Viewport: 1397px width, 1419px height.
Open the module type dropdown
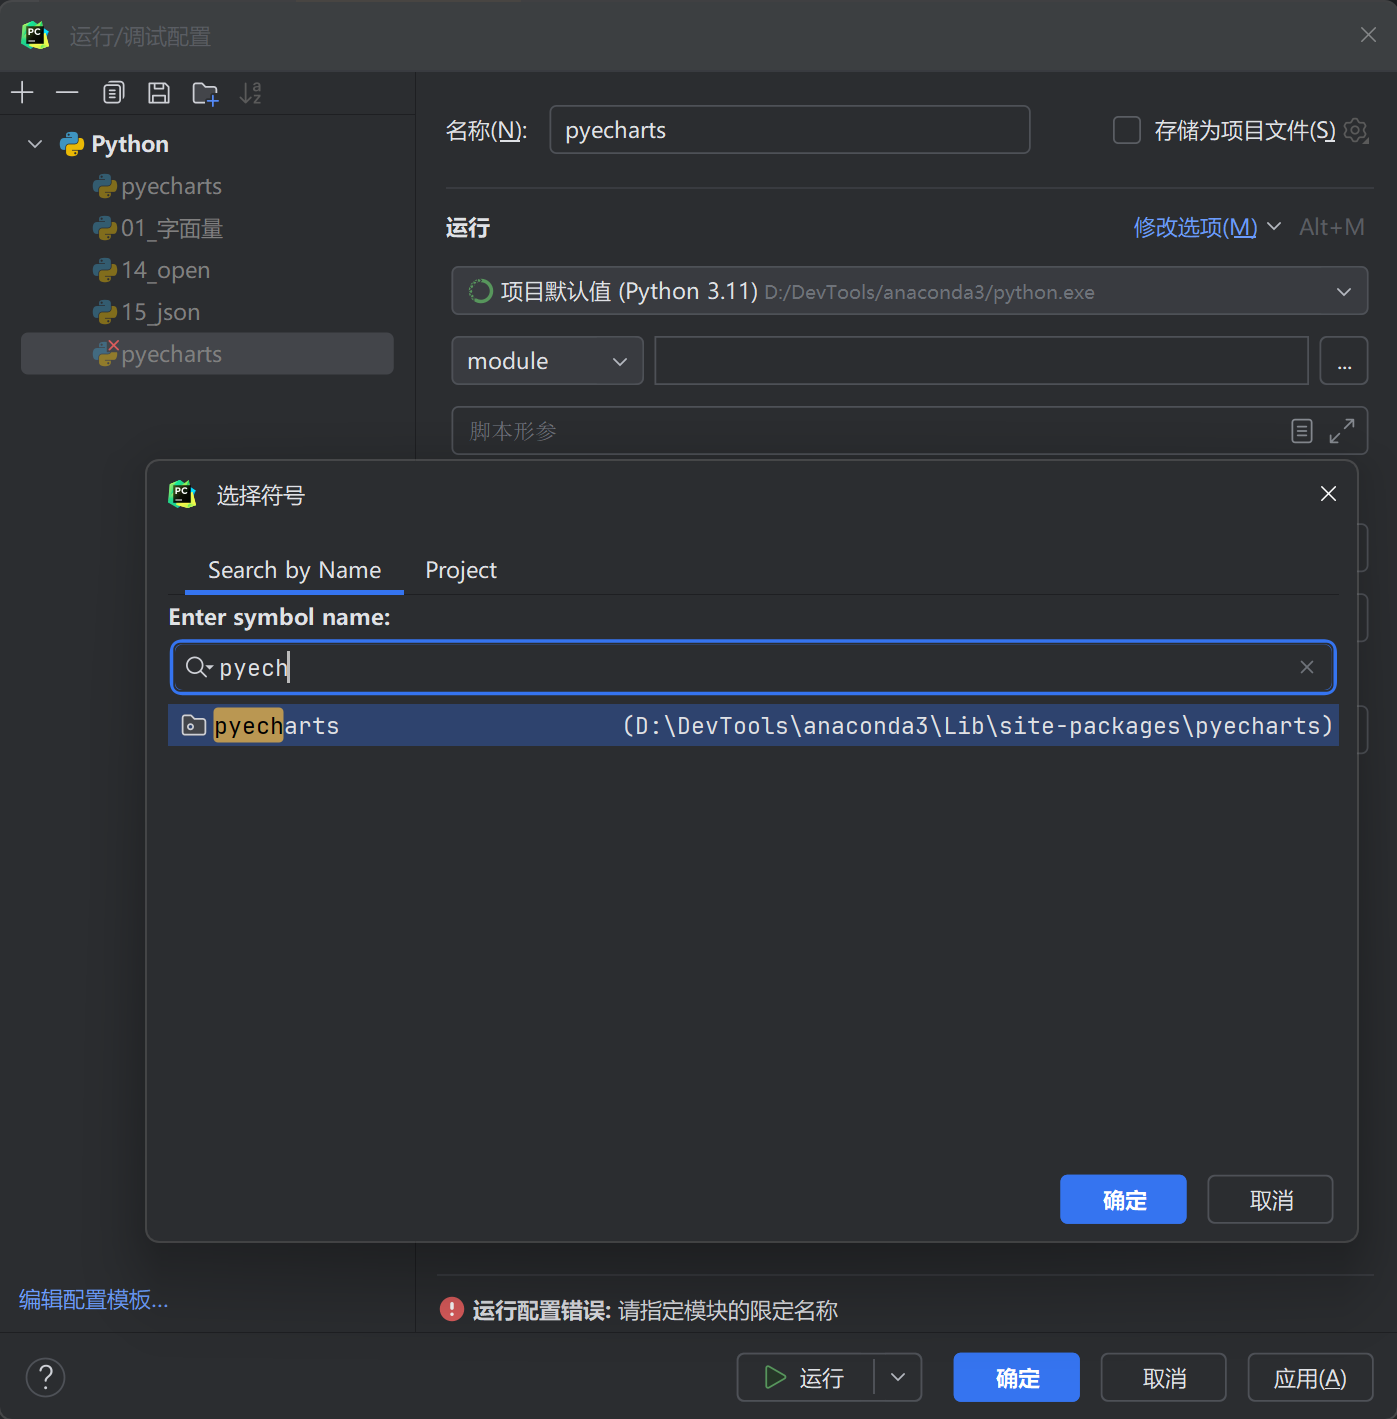click(x=547, y=361)
